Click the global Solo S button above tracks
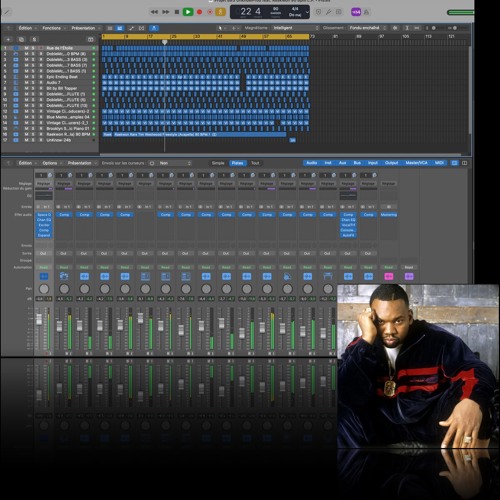 34,39
